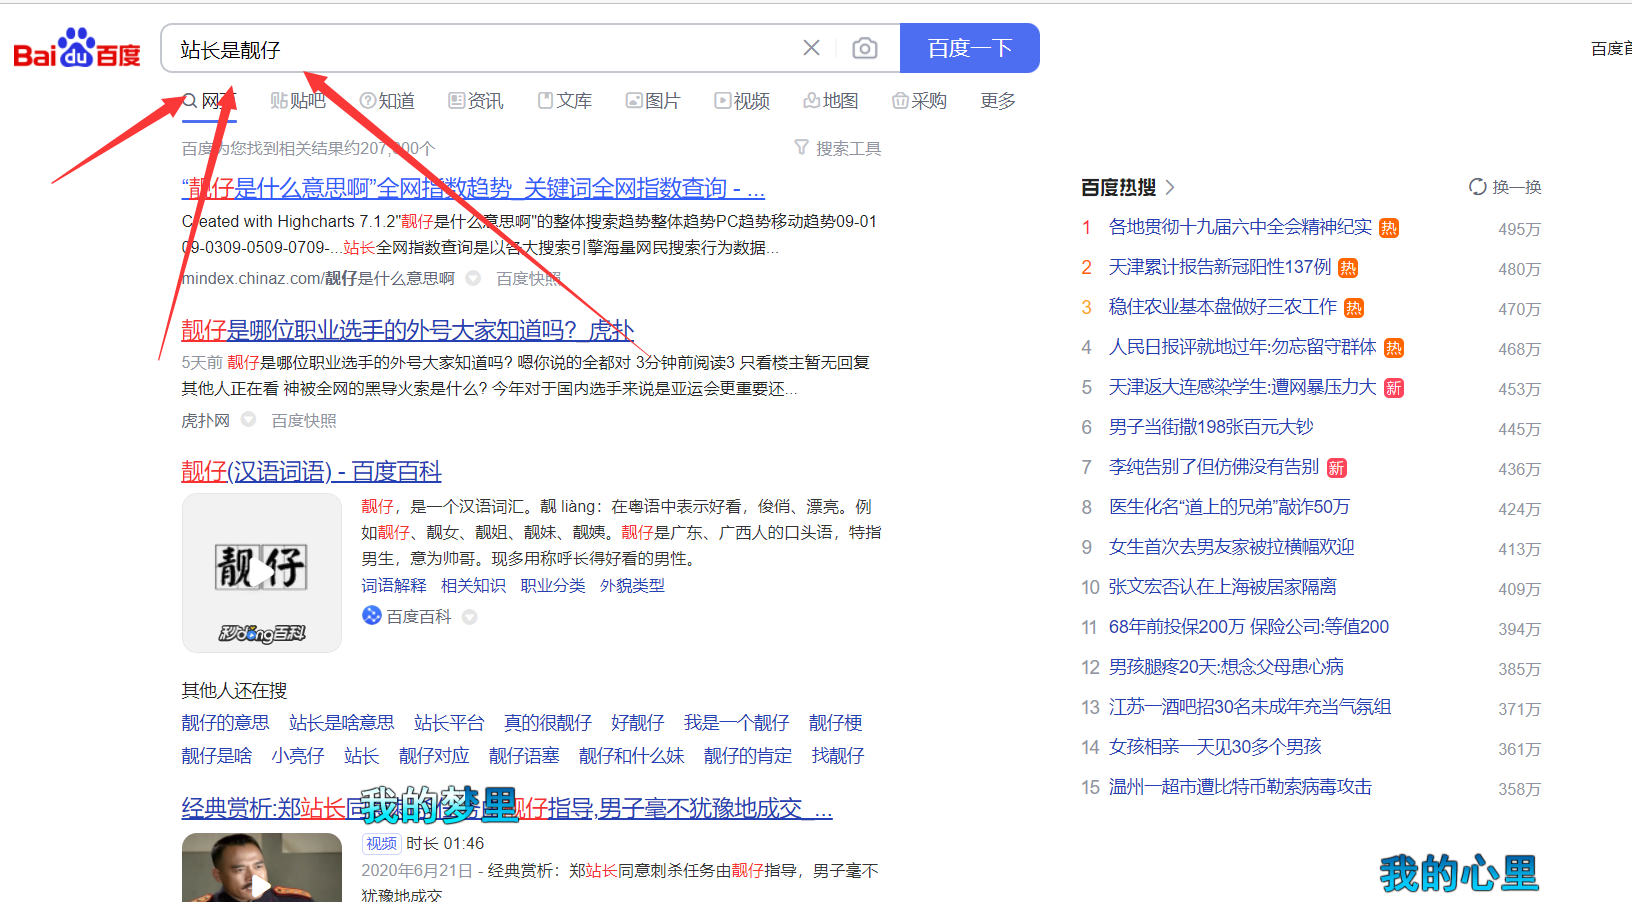Open image search via camera icon
1632x902 pixels.
865,48
